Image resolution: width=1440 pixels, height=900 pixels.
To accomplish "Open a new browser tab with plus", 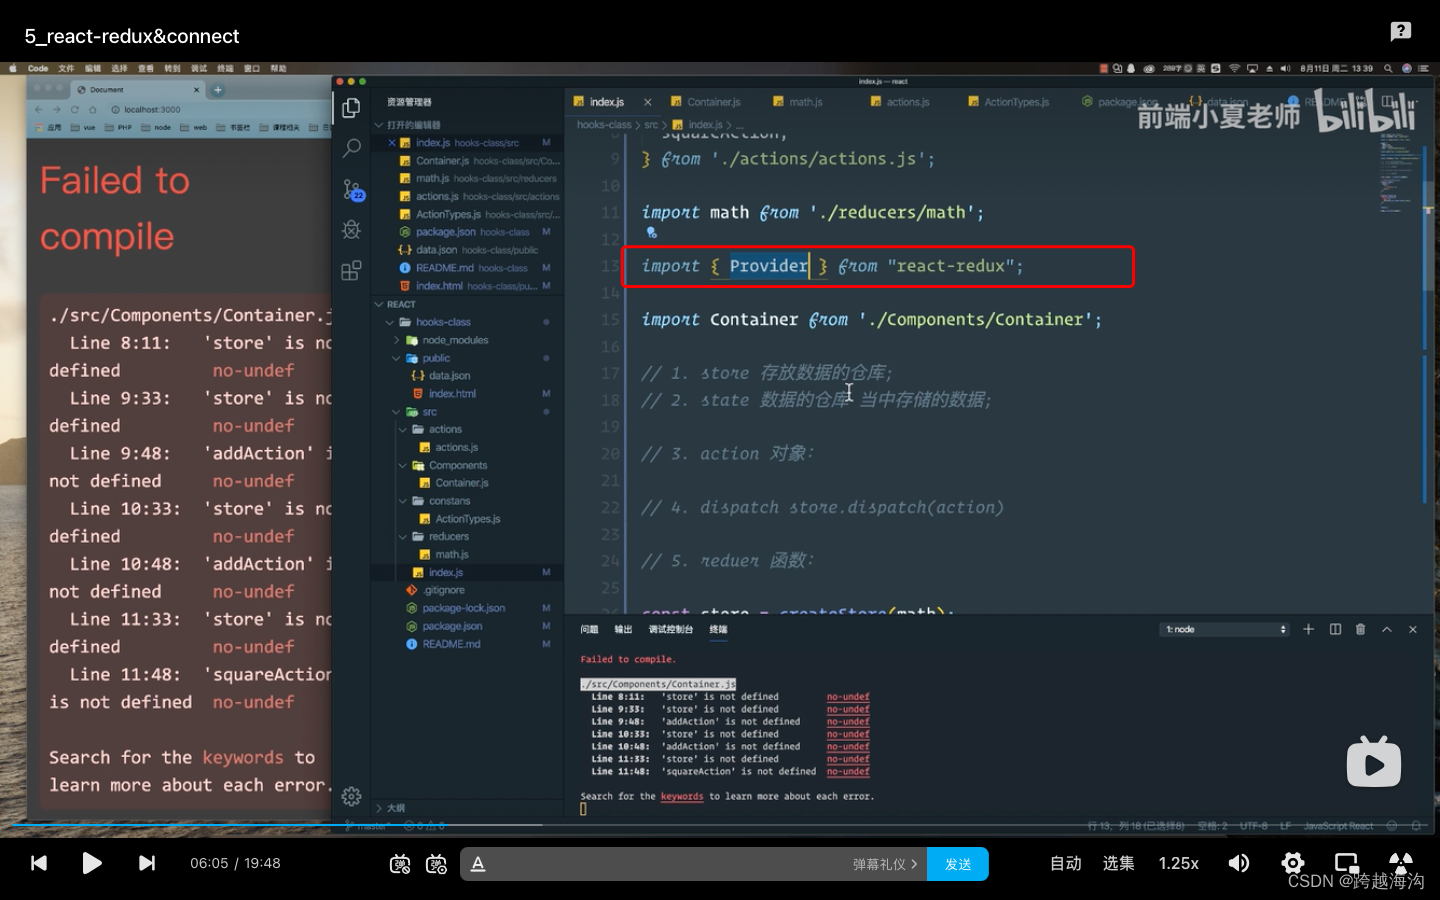I will tap(218, 90).
